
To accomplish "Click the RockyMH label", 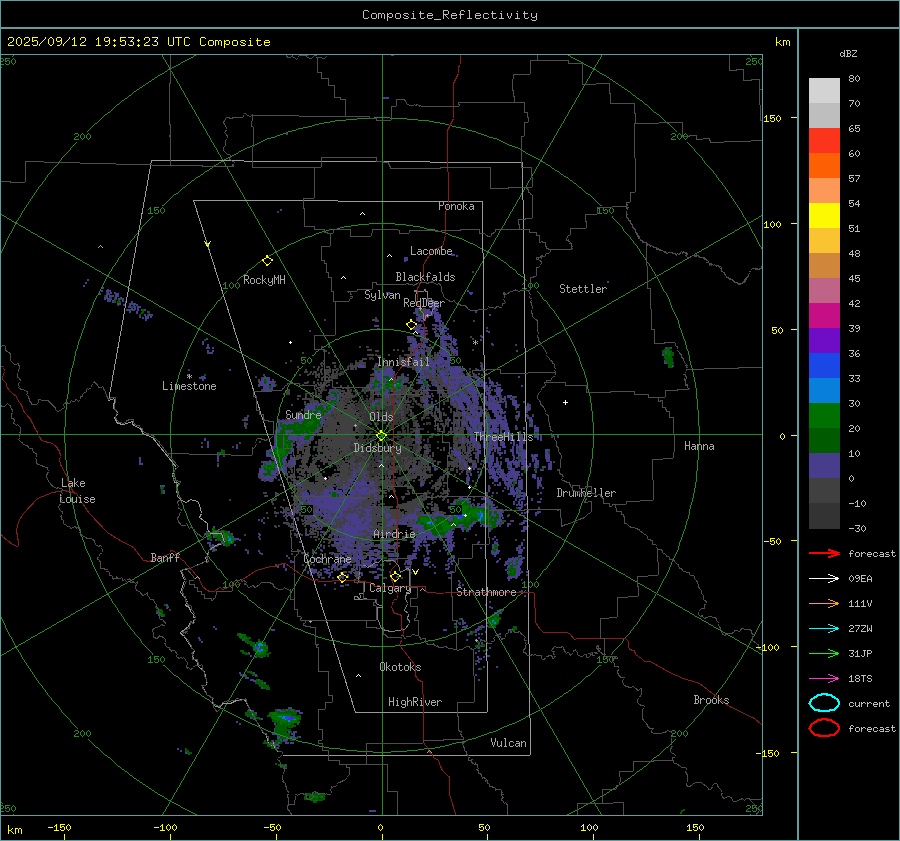I will (264, 280).
